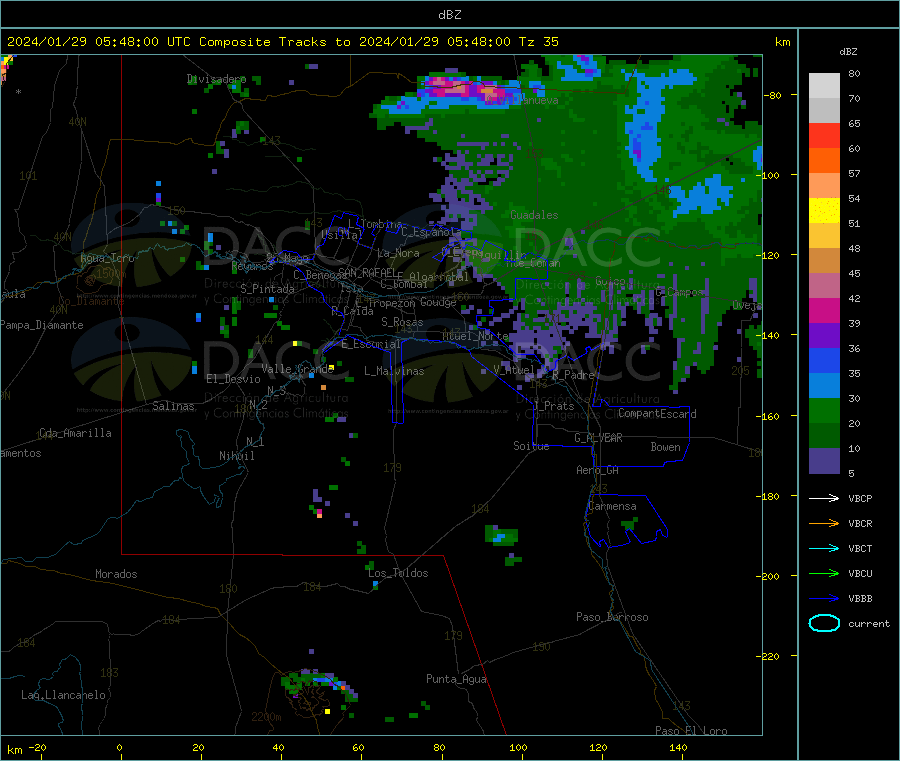Click the cyan VBCT arrow legend icon
Image resolution: width=900 pixels, height=761 pixels.
coord(824,549)
